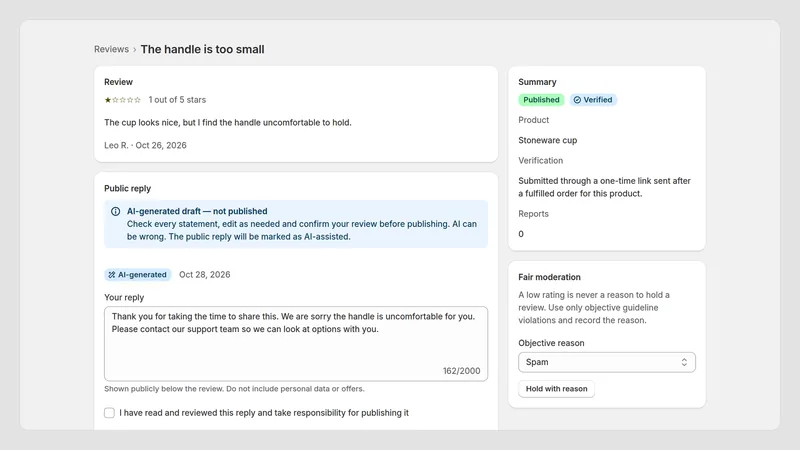The height and width of the screenshot is (450, 800).
Task: Click the page title 'The handle is too small'
Action: [203, 49]
